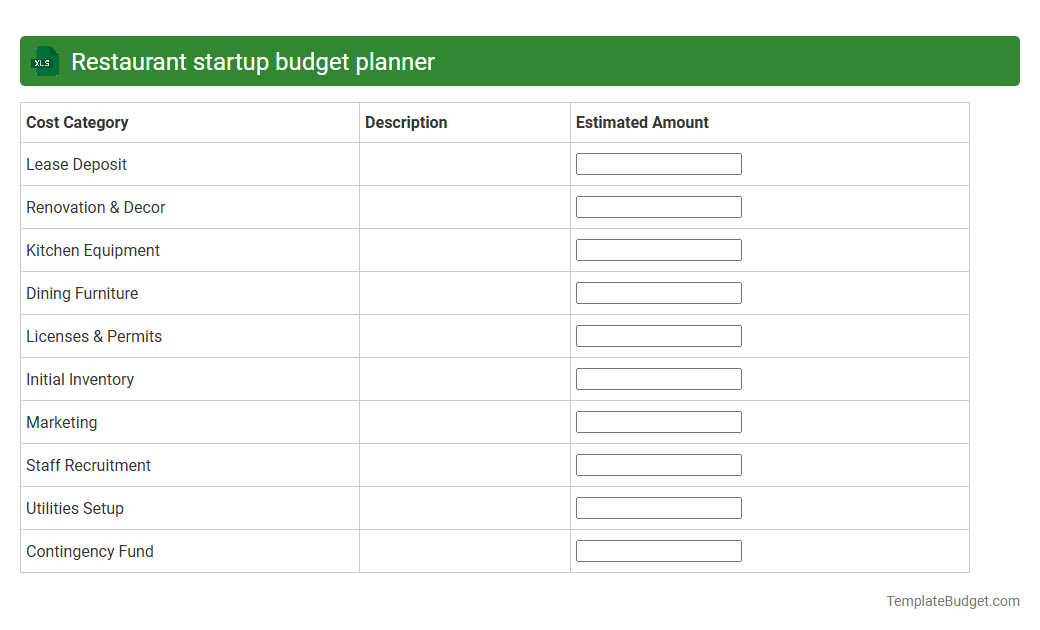Select the Kitchen Equipment estimated amount box
Viewport: 1040px width, 630px height.
pos(658,249)
